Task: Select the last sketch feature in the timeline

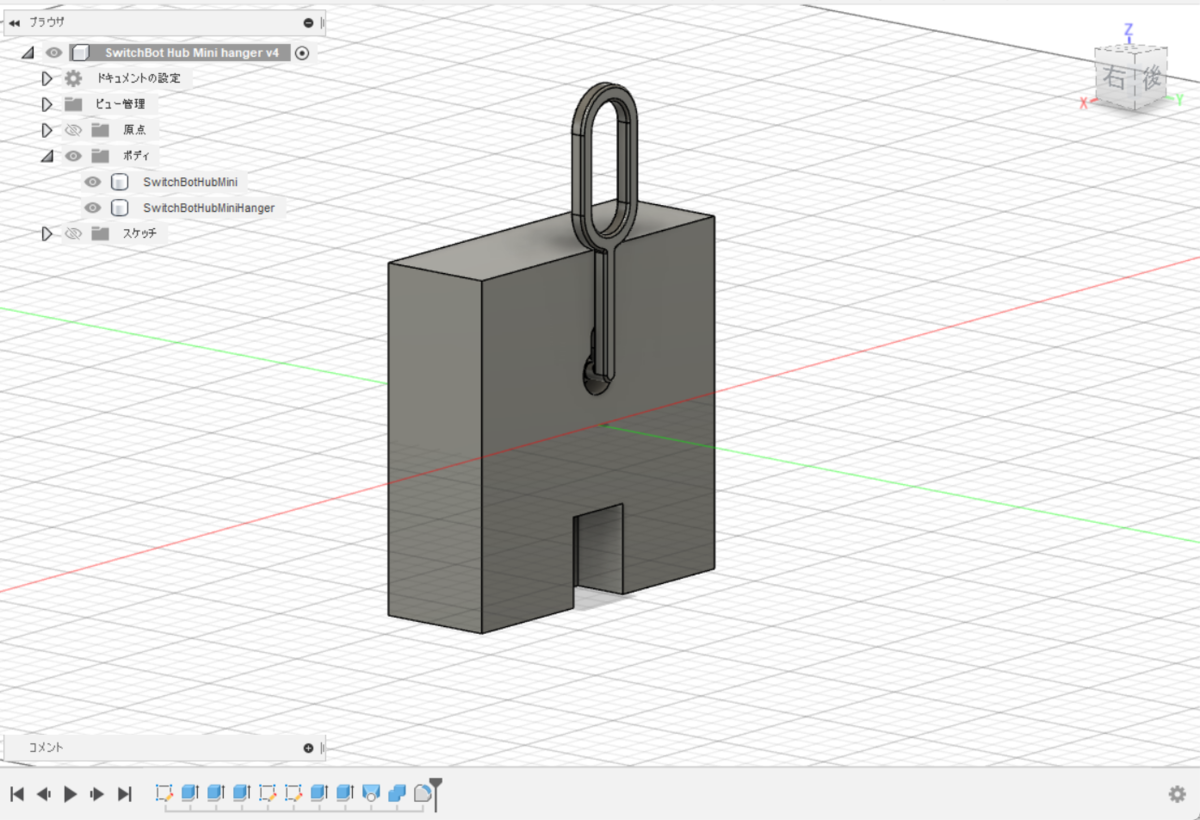Action: tap(293, 793)
